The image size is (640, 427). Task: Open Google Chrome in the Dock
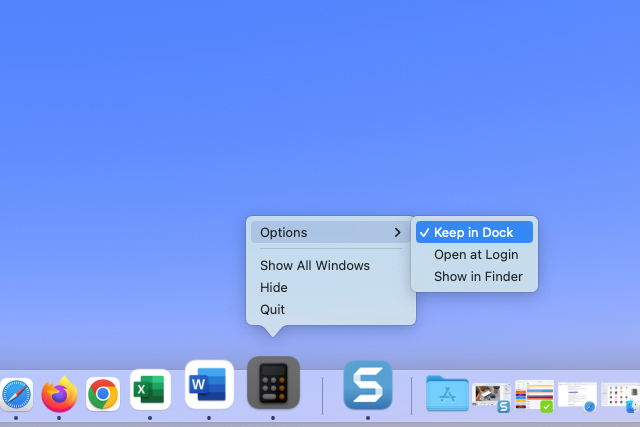tap(103, 394)
